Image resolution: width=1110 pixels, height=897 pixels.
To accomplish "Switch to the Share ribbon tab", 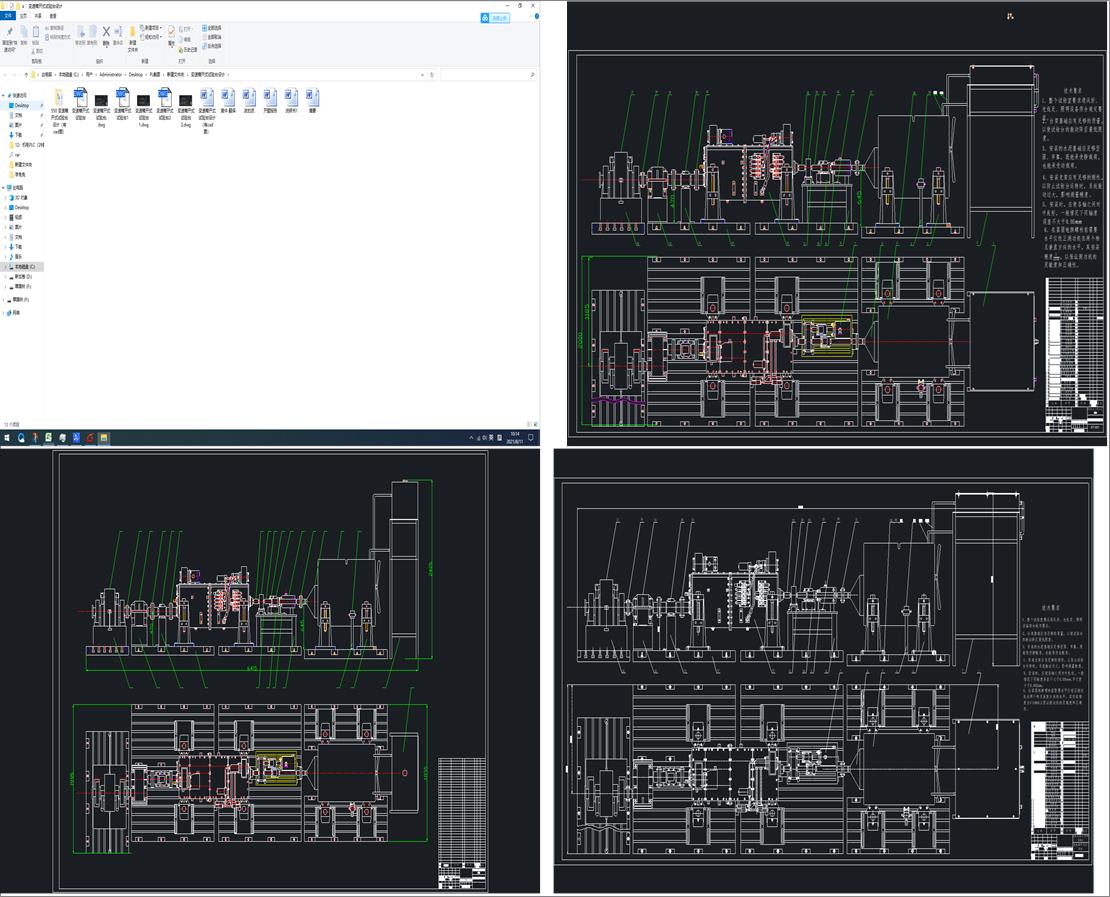I will pos(38,16).
